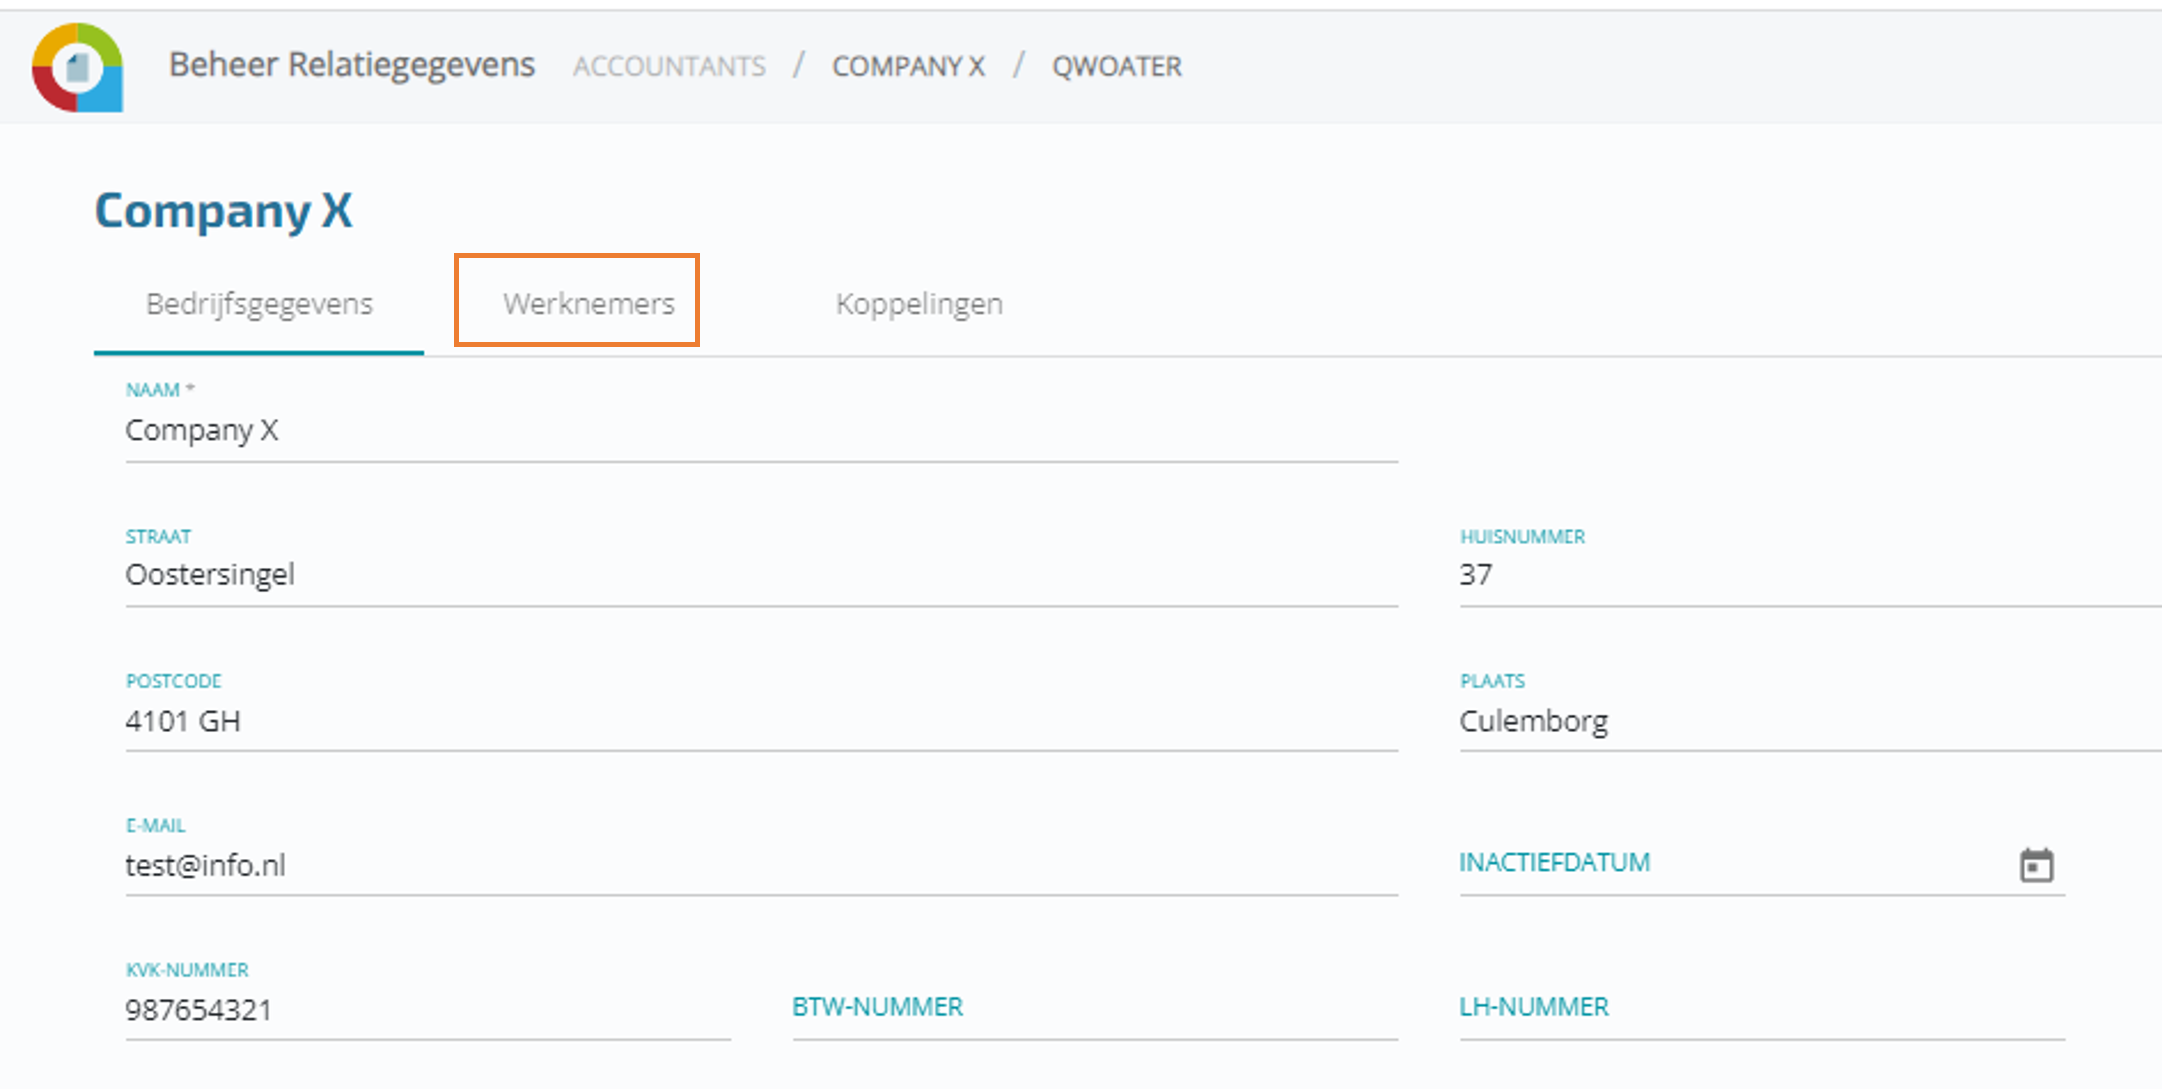Click Beheer Relatiegegevens header title
2162x1089 pixels.
pyautogui.click(x=352, y=65)
